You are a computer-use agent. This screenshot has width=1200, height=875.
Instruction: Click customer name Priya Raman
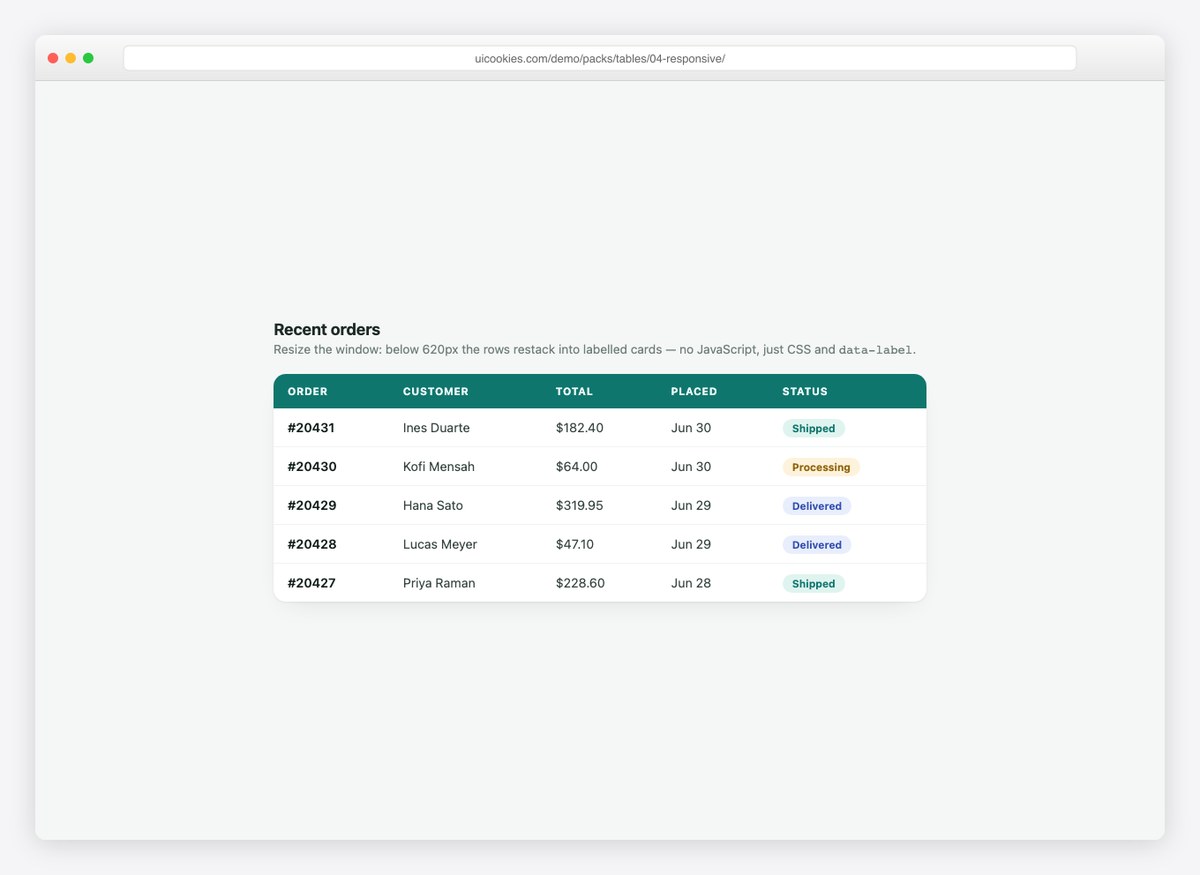pos(439,583)
